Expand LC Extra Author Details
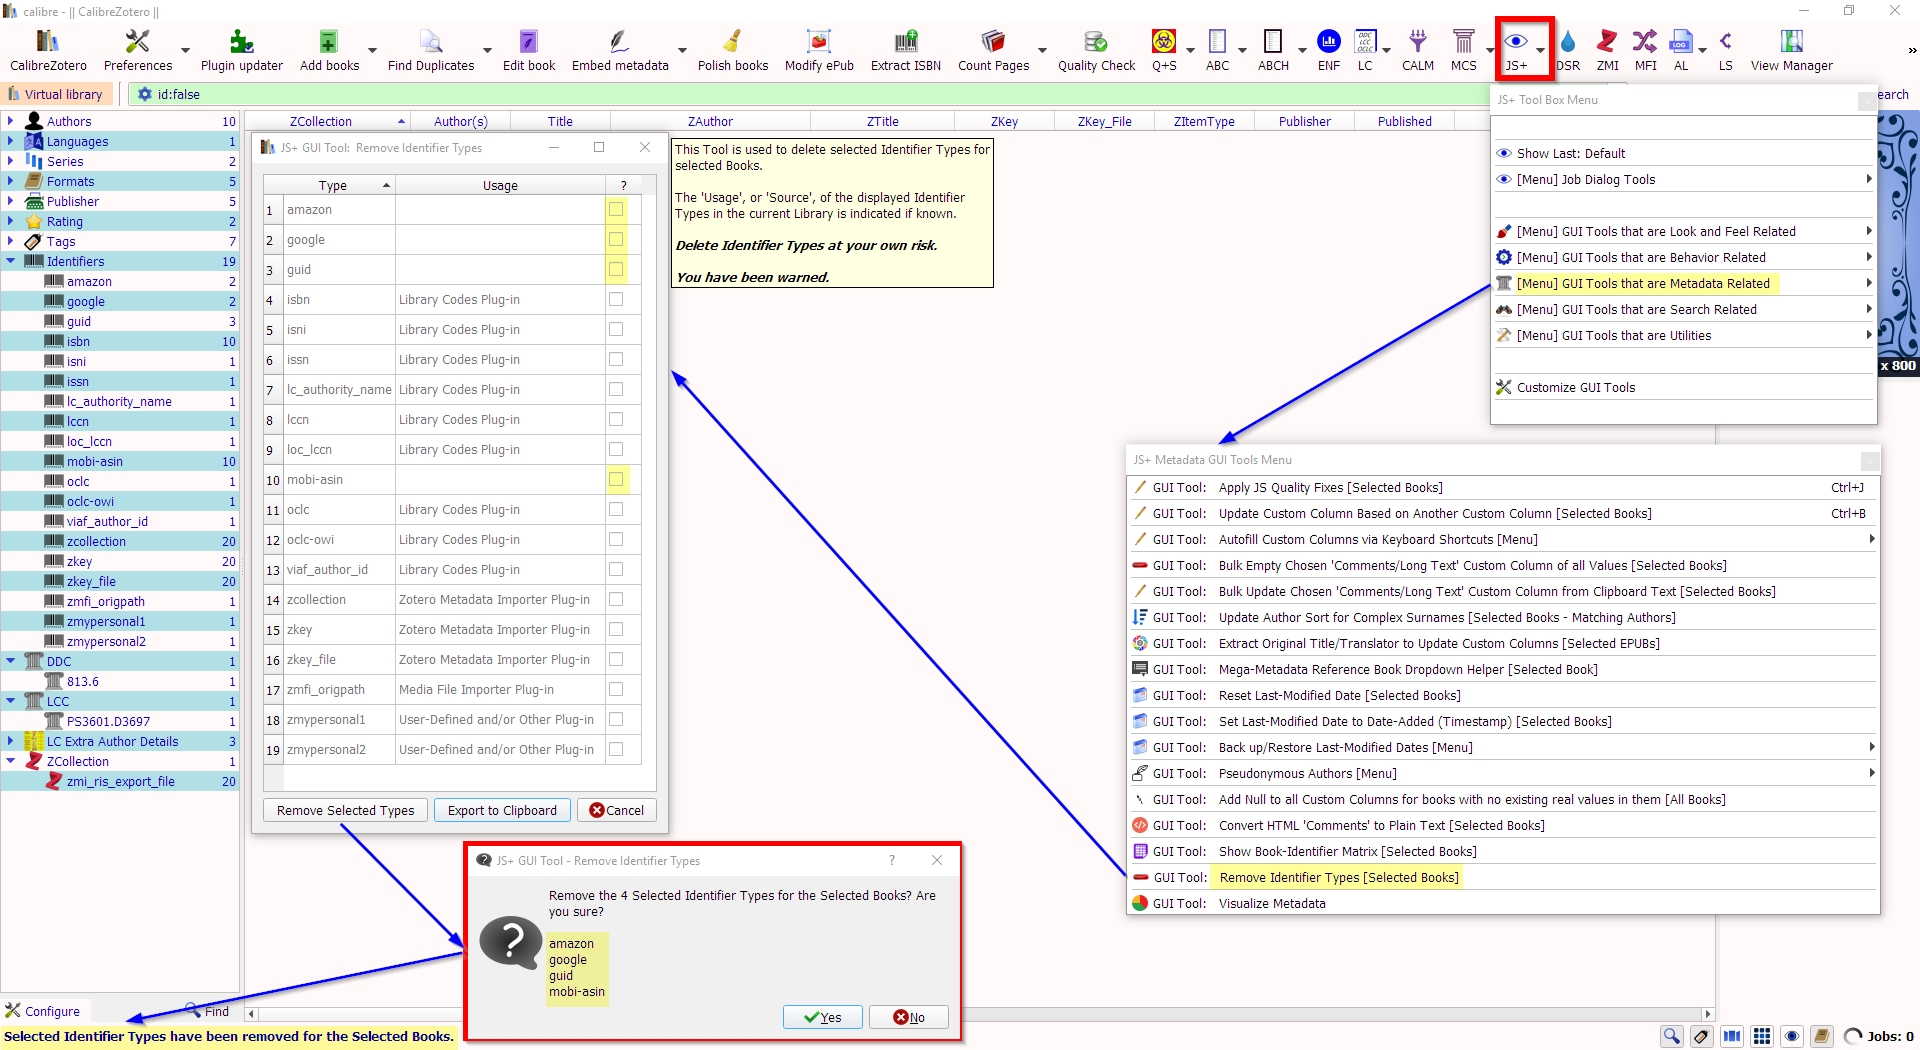 click(x=11, y=741)
